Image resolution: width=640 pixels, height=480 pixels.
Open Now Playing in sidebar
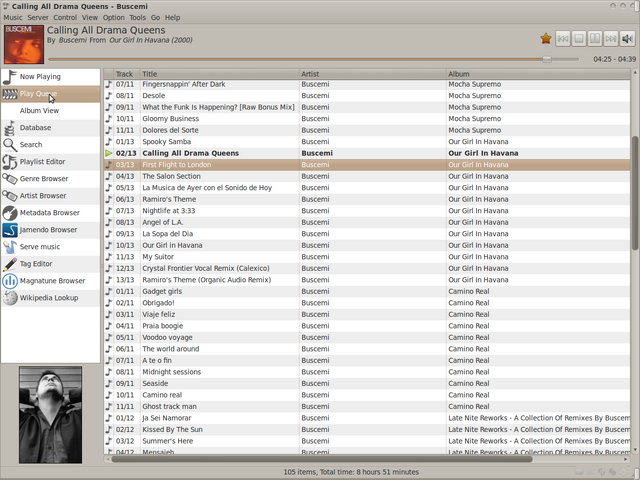51,77
